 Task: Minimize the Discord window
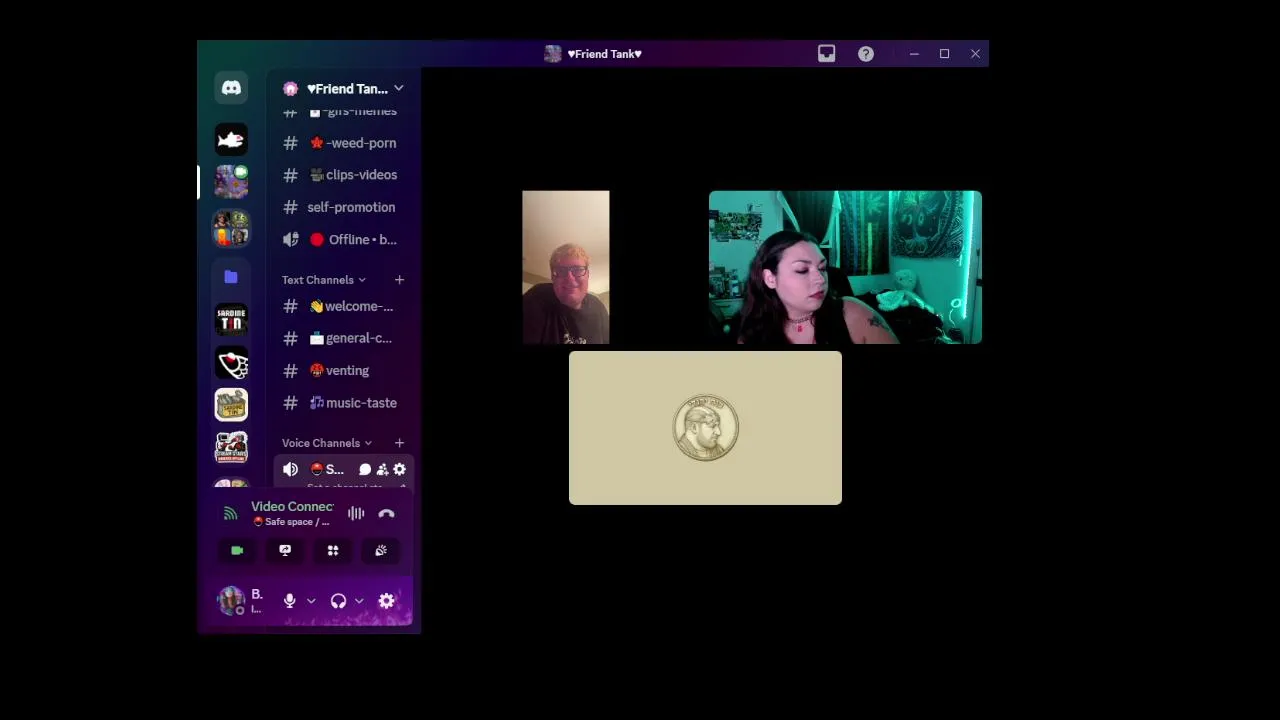[914, 54]
